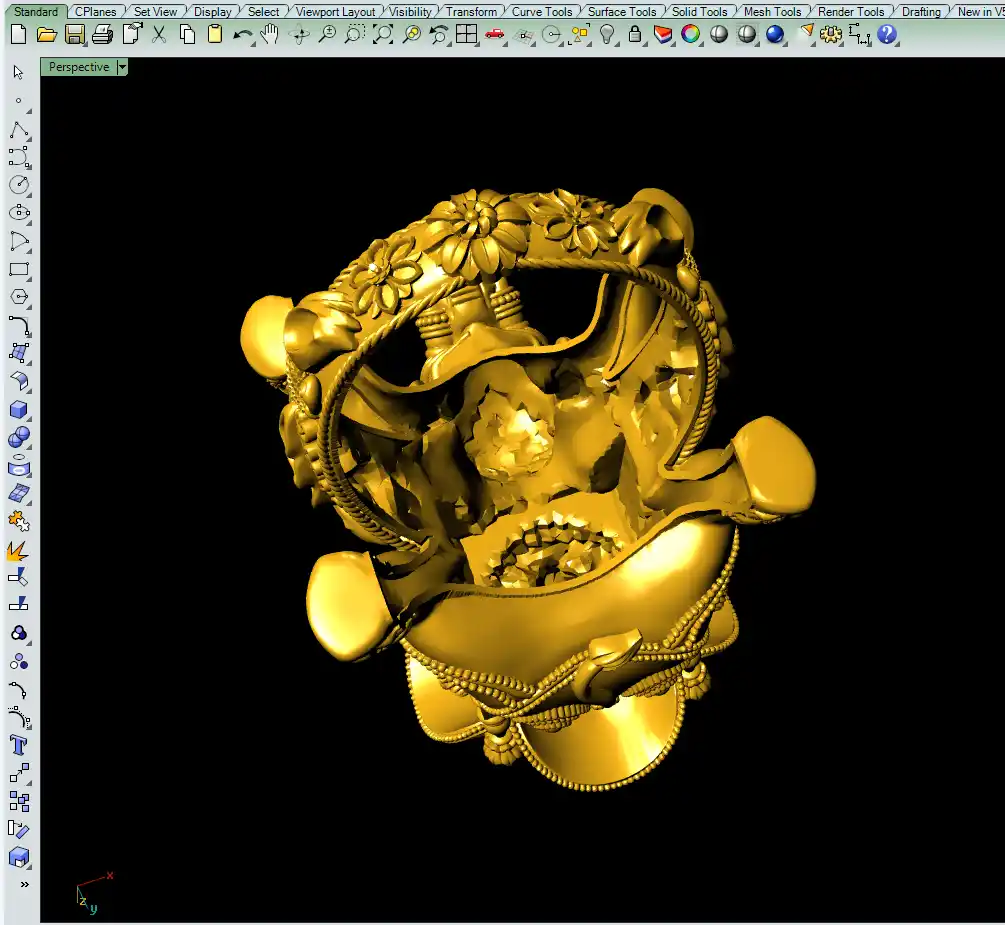Toggle the light bulb hide objects icon

pos(607,34)
